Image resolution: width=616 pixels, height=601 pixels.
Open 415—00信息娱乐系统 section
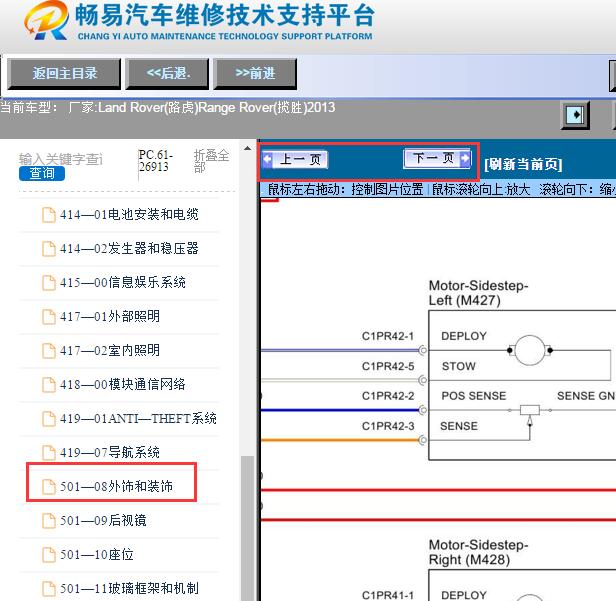point(123,282)
